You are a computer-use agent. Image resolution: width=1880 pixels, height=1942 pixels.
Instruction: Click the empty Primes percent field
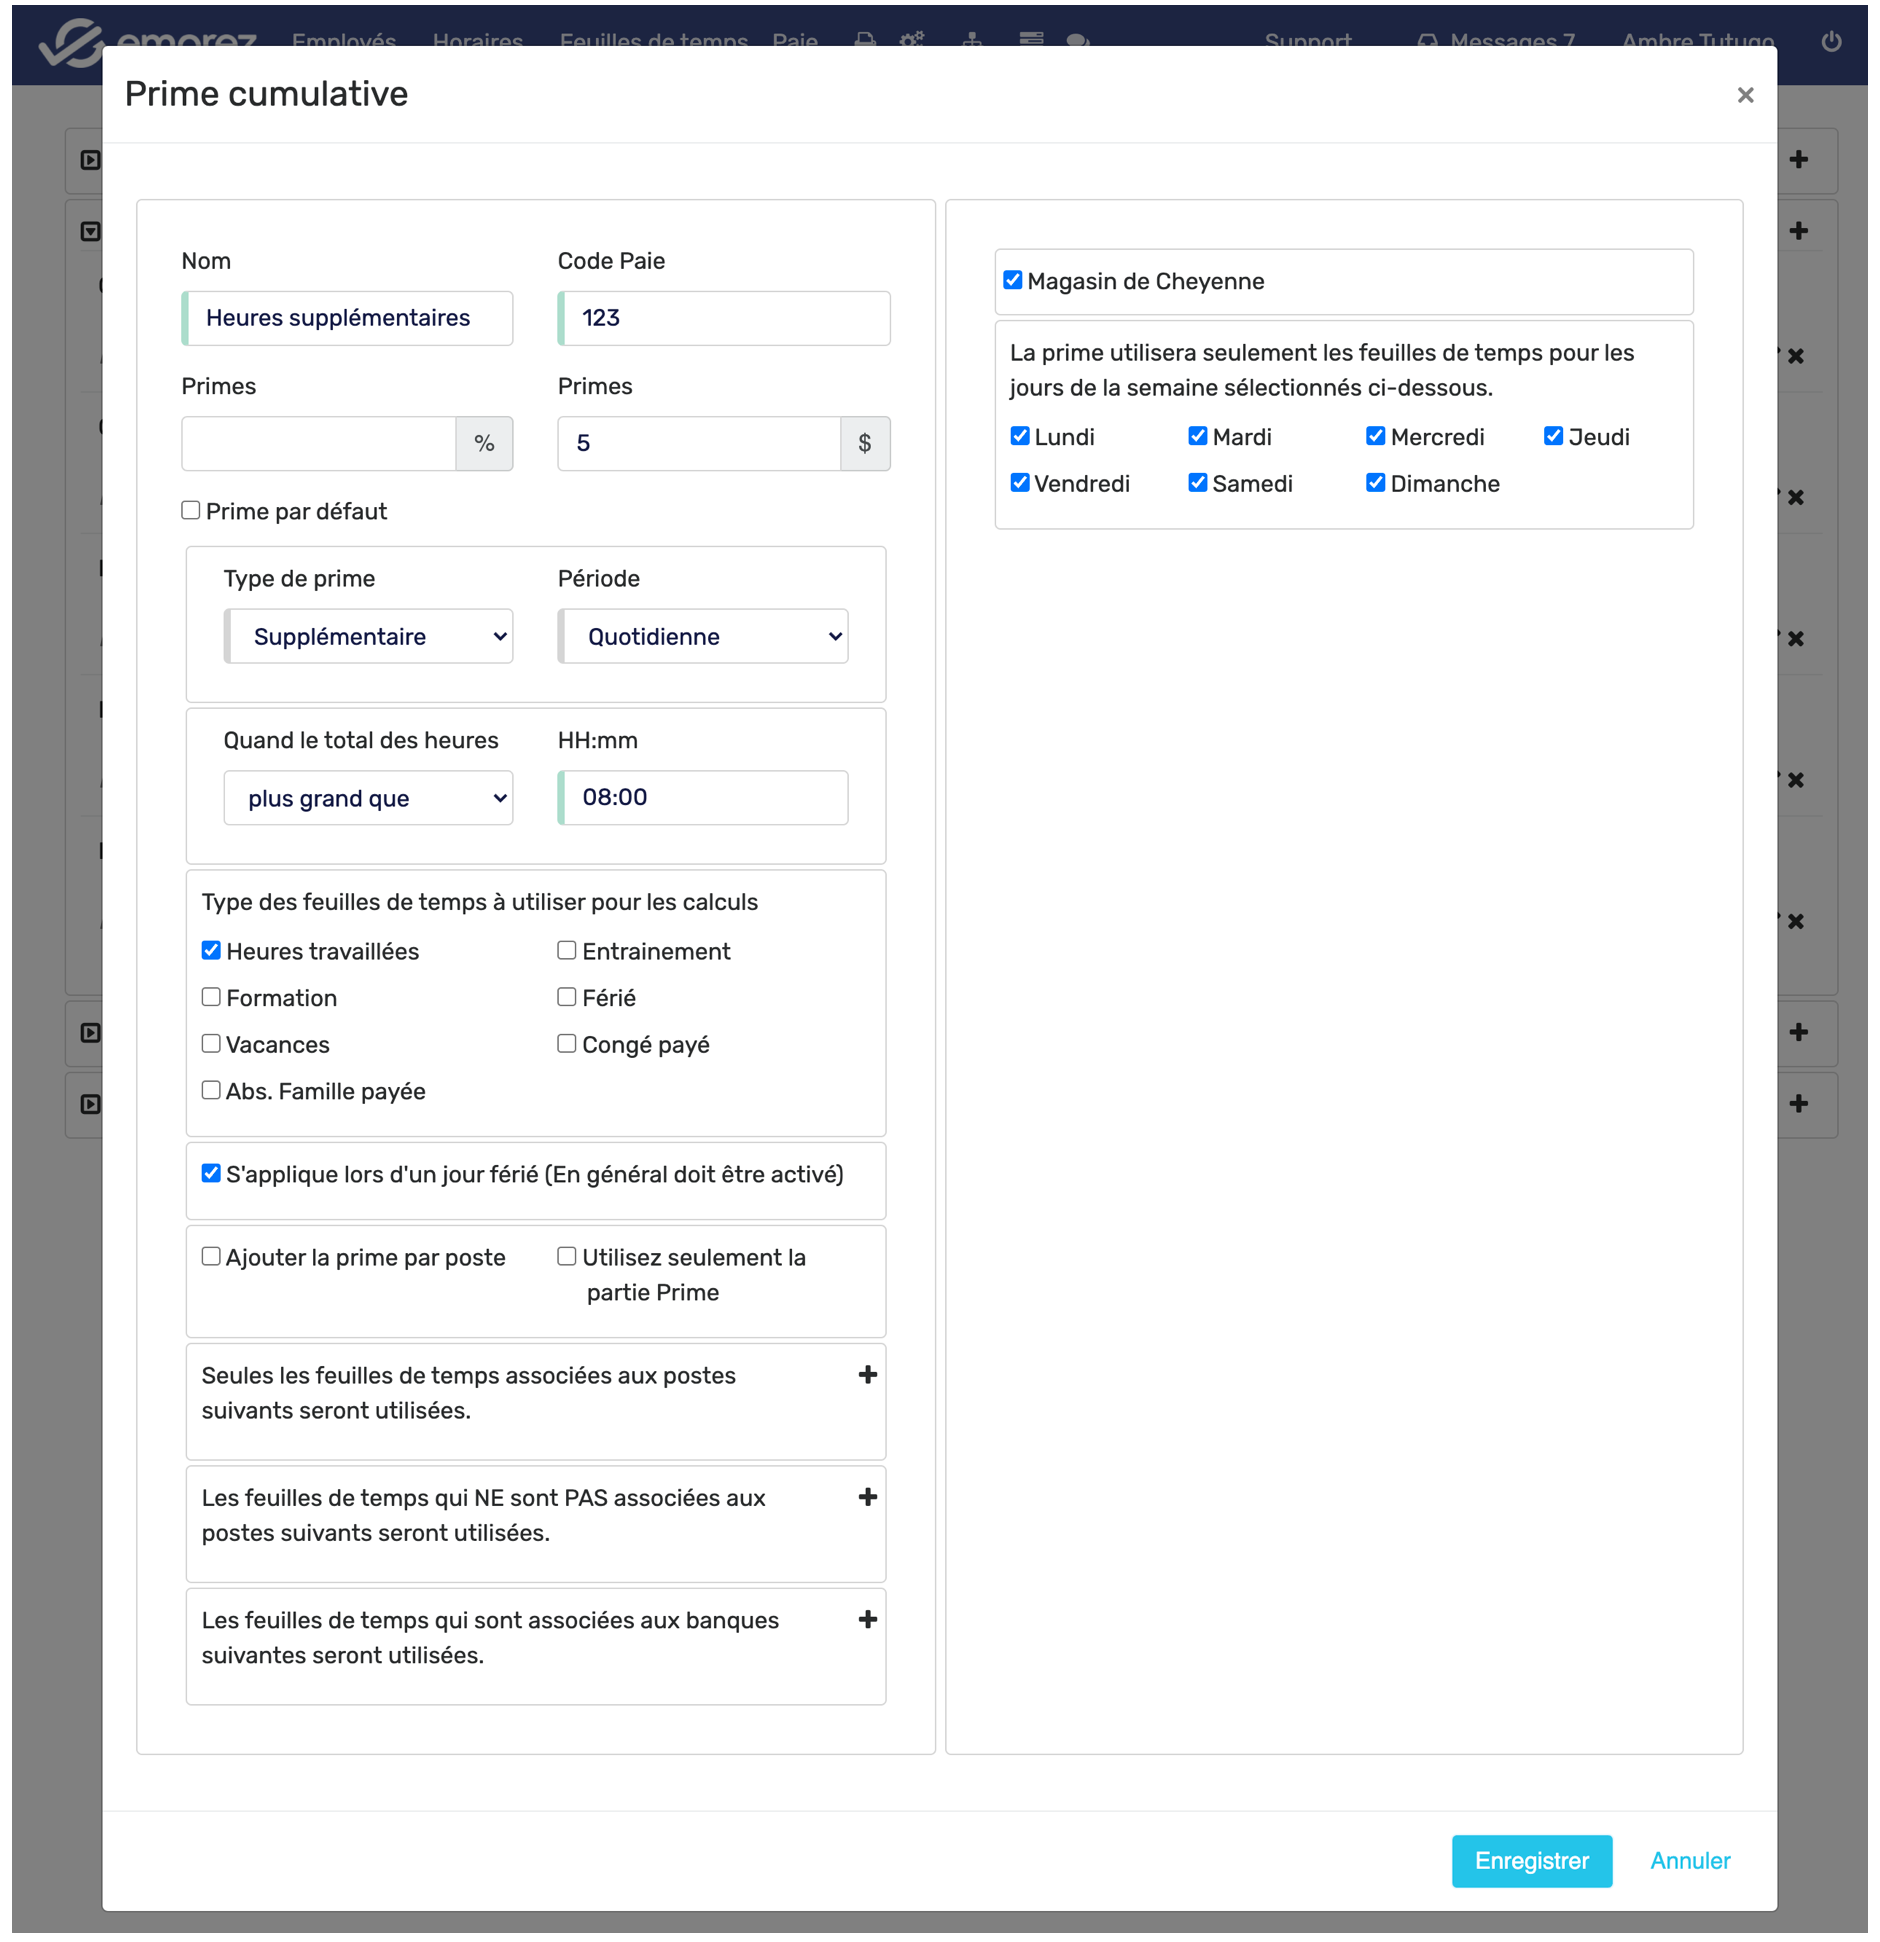319,443
